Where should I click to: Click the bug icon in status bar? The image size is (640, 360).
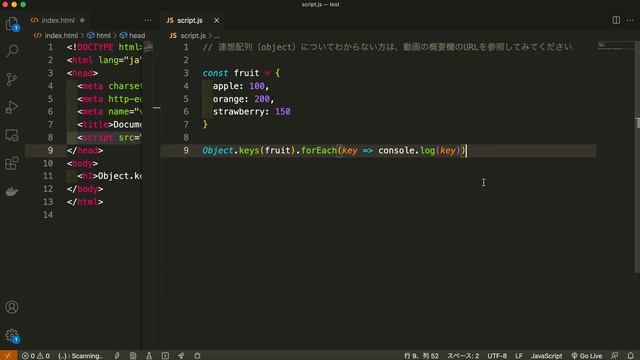point(198,356)
